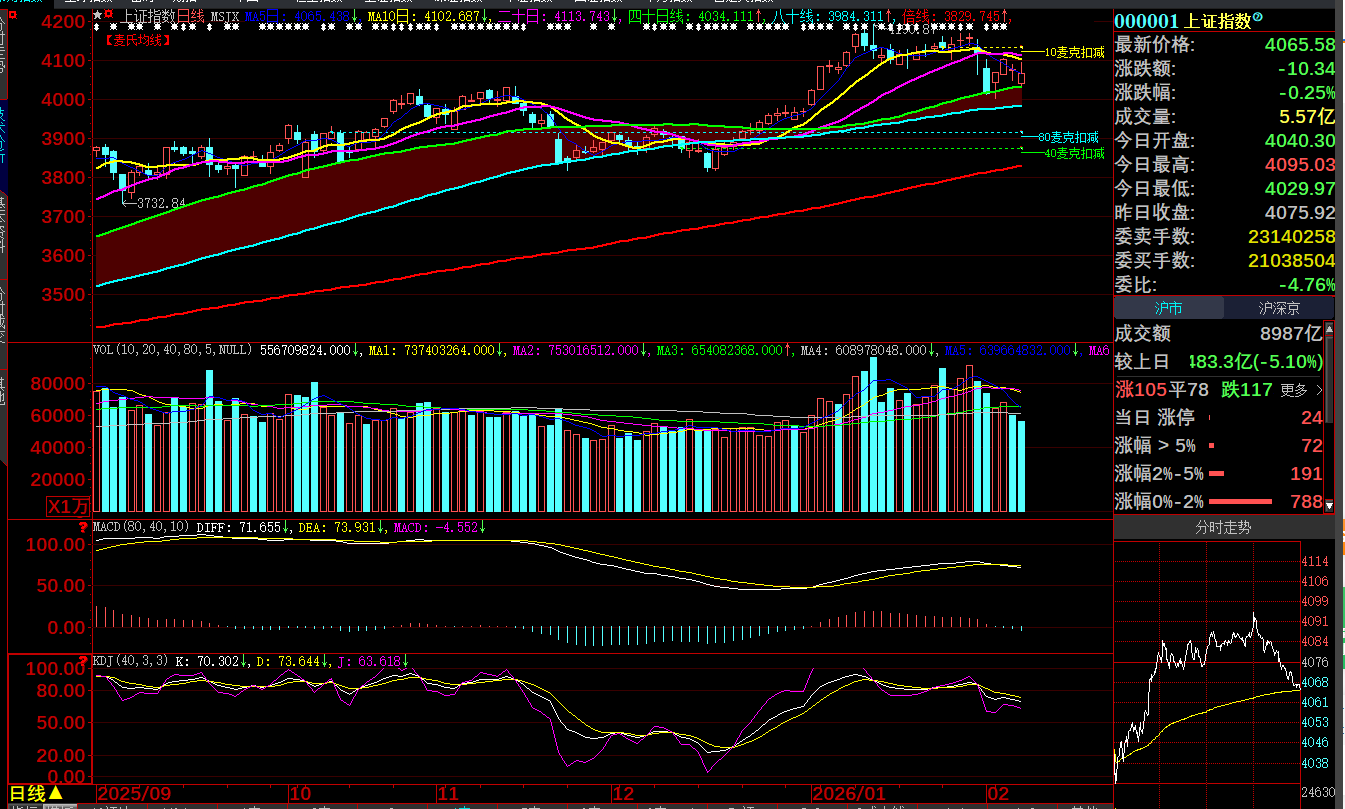
Task: Switch to the 沪深京 market tab
Action: [1279, 308]
